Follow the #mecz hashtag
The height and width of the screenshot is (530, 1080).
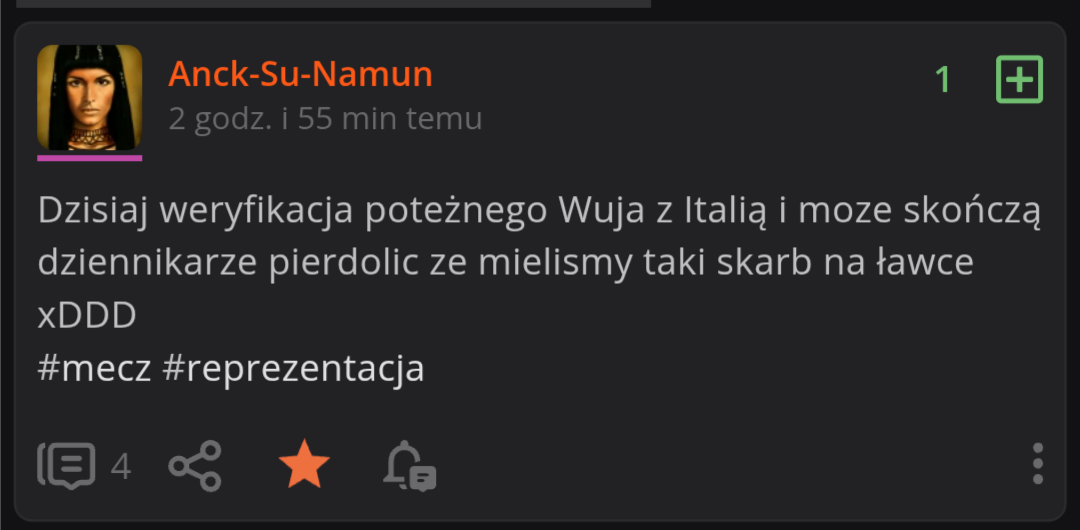[x=94, y=369]
